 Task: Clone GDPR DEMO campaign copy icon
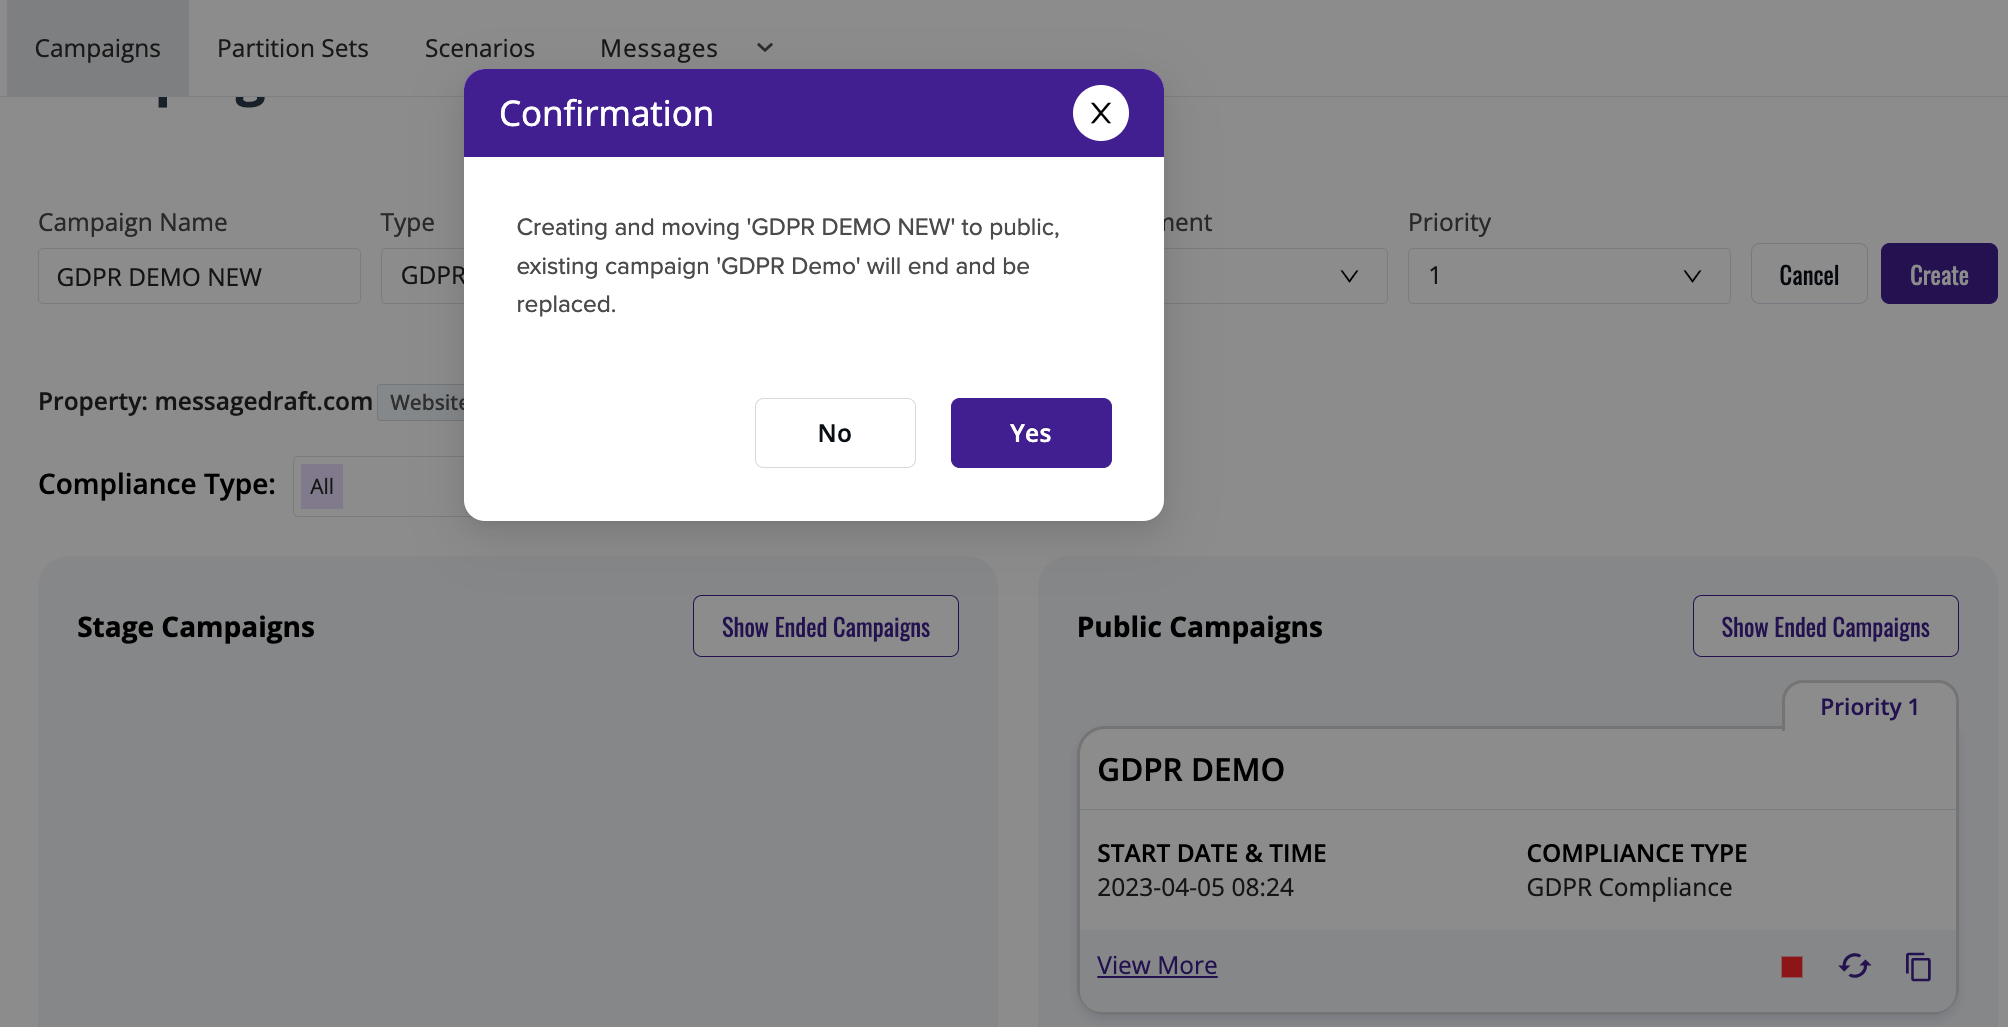point(1918,967)
